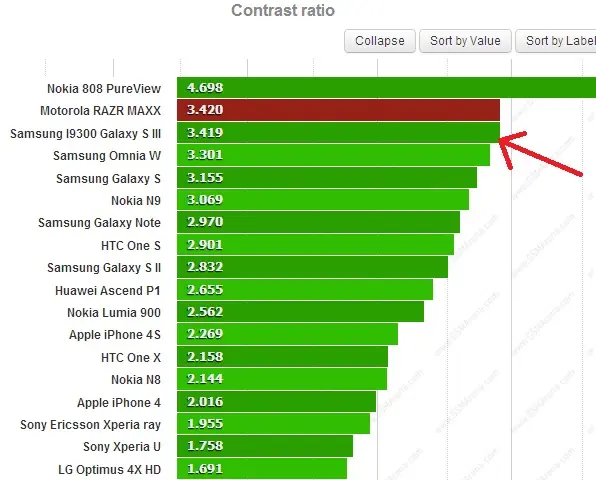596x480 pixels.
Task: Click the 3.155 value on Galaxy S bar
Action: tap(205, 177)
